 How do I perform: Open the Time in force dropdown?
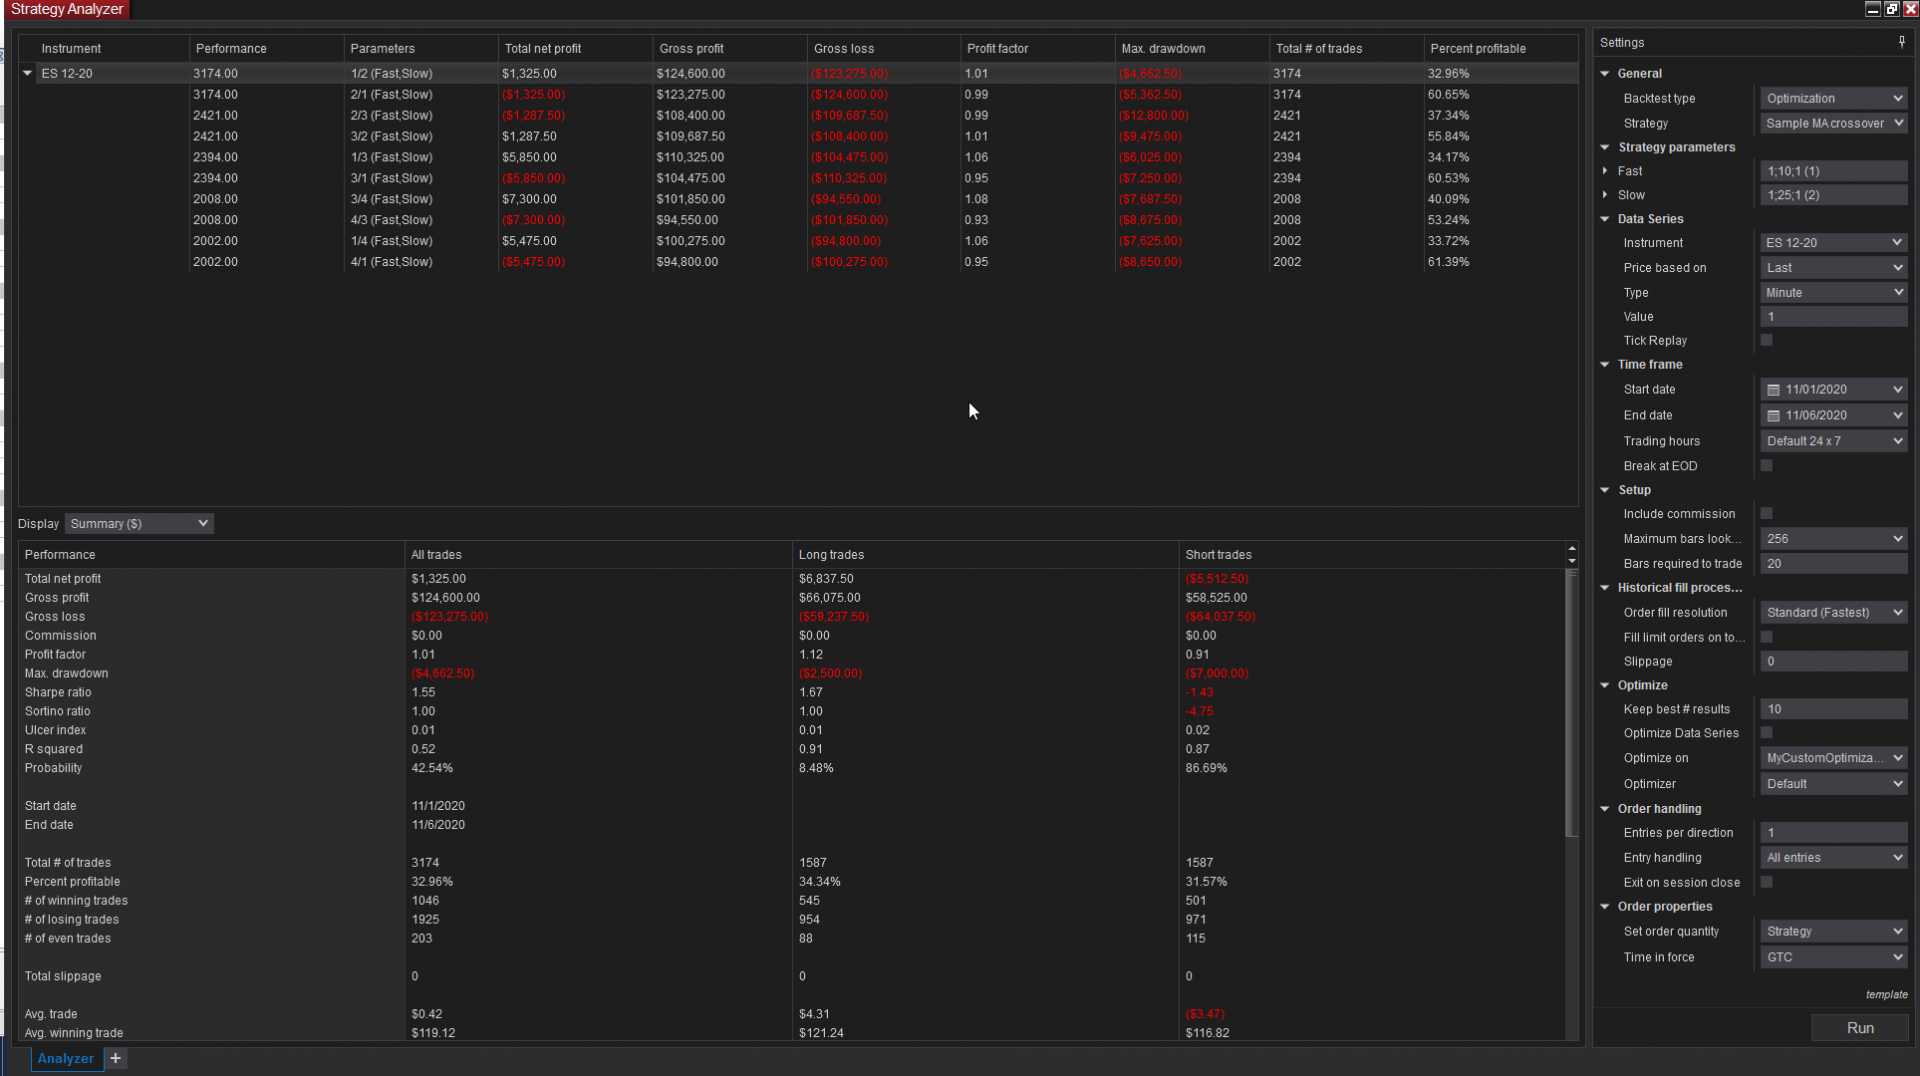coord(1834,958)
